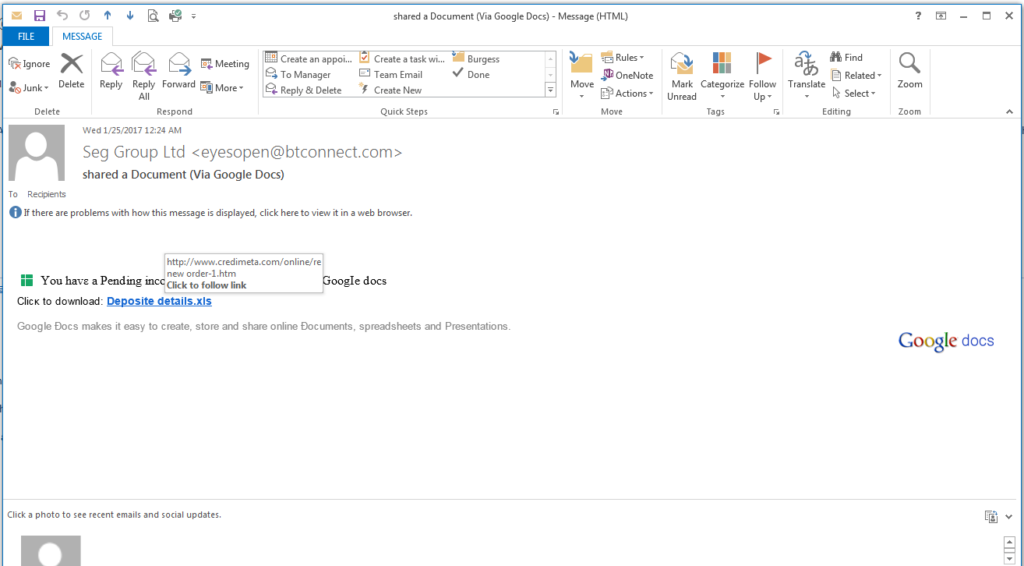Open the Categorize color menu
This screenshot has width=1024, height=566.
(722, 76)
